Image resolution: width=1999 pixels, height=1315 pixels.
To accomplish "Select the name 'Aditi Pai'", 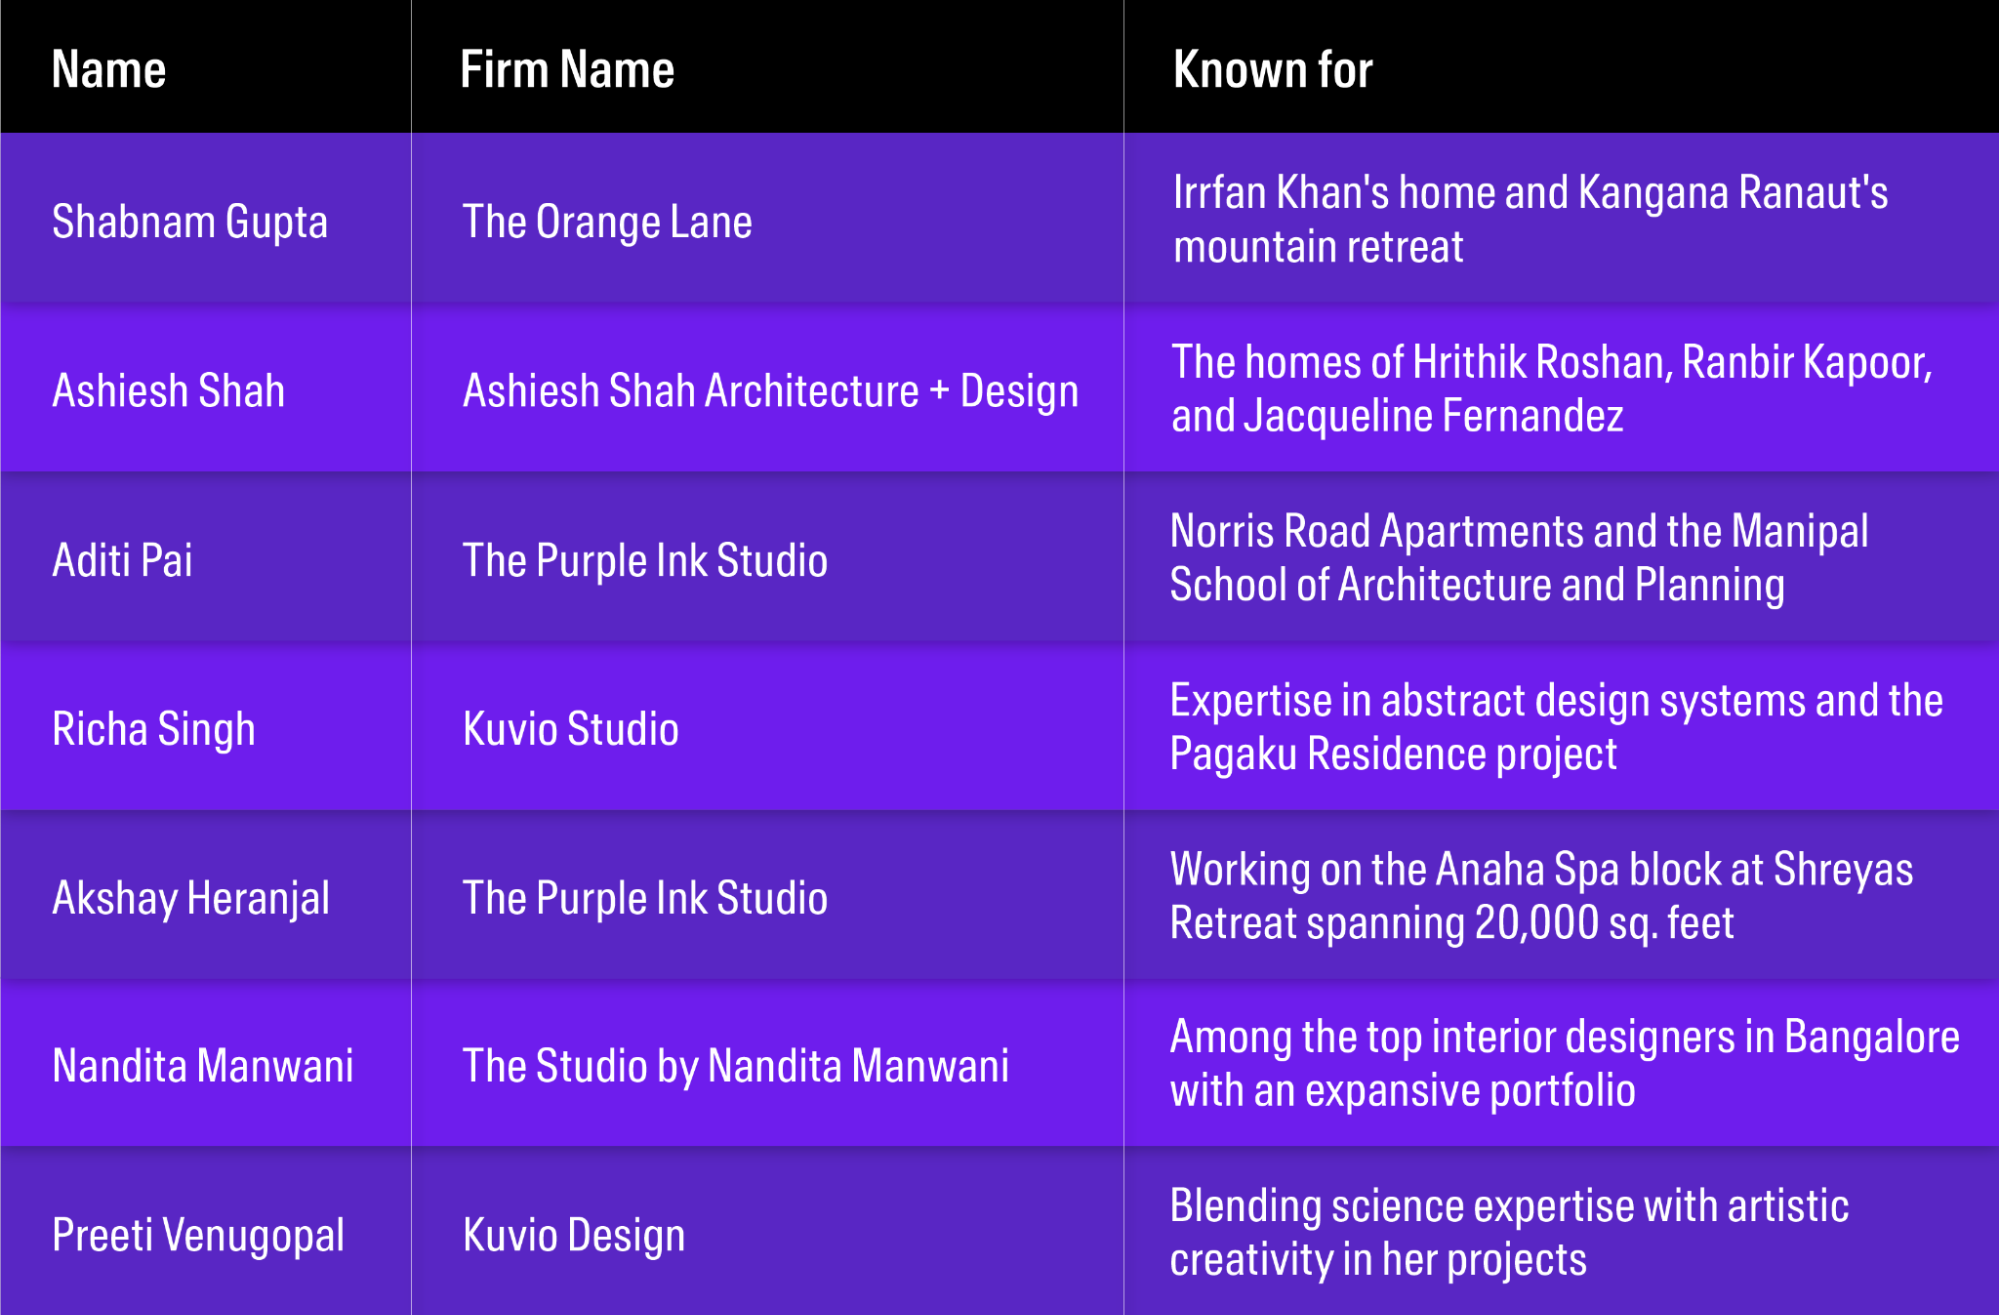I will tap(122, 560).
